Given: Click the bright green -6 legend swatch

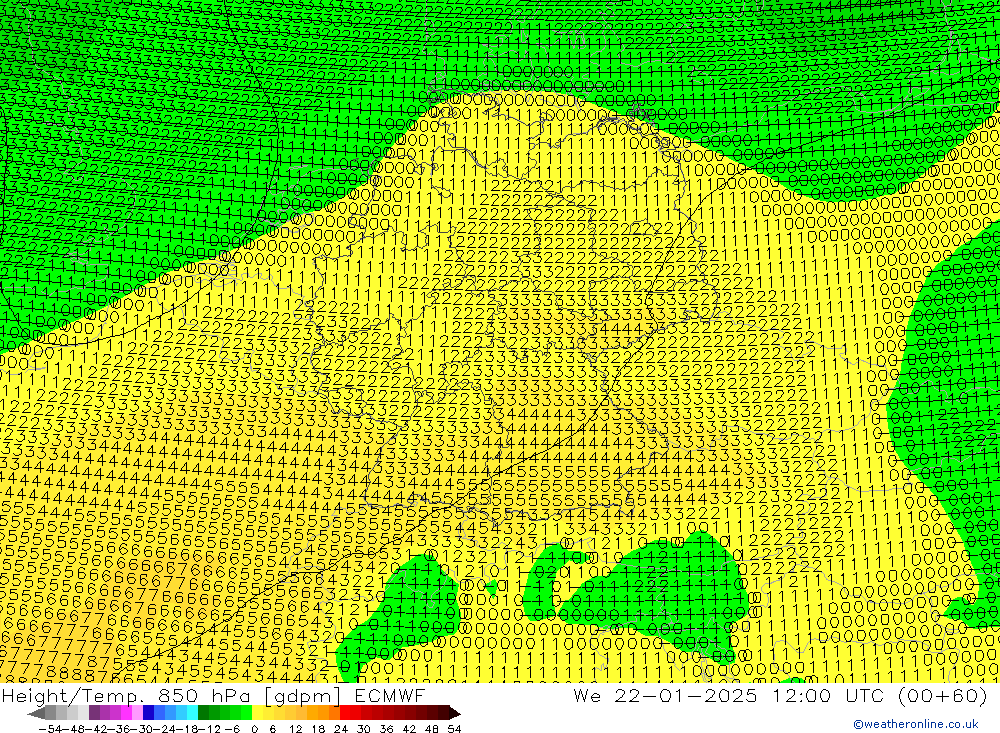Looking at the screenshot, I should (x=246, y=713).
